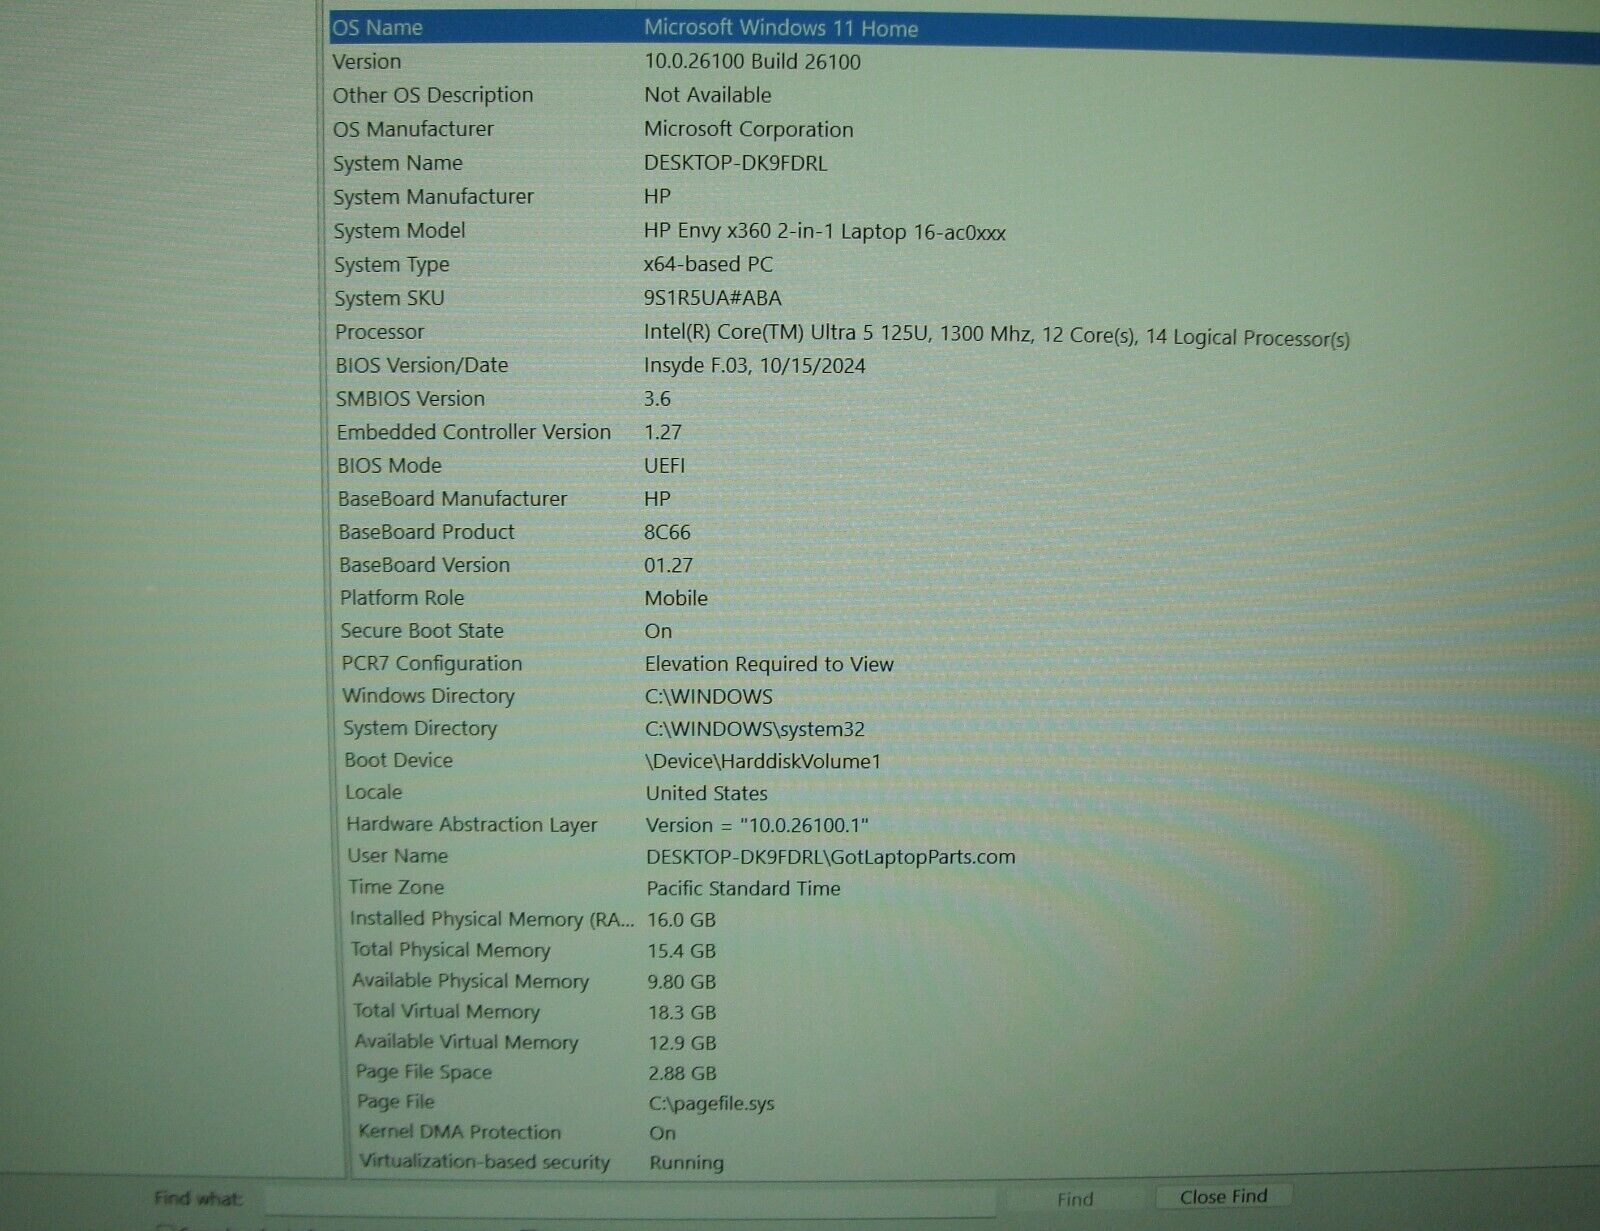This screenshot has height=1231, width=1600.
Task: Select the BIOS Version/Date row
Action: 422,366
